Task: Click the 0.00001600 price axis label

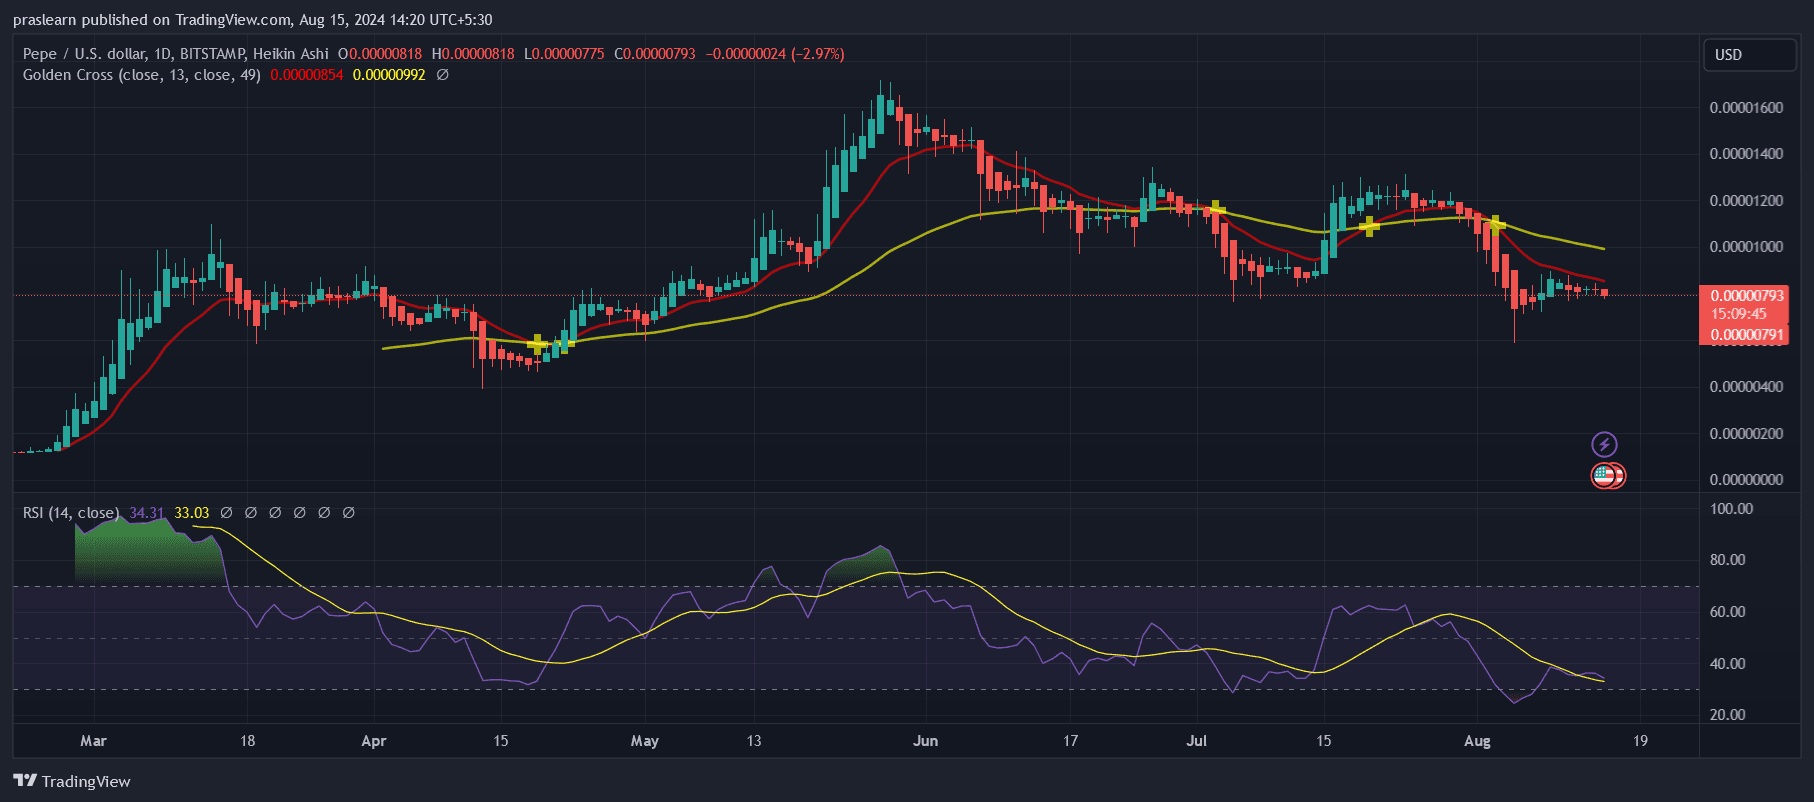Action: pyautogui.click(x=1746, y=108)
